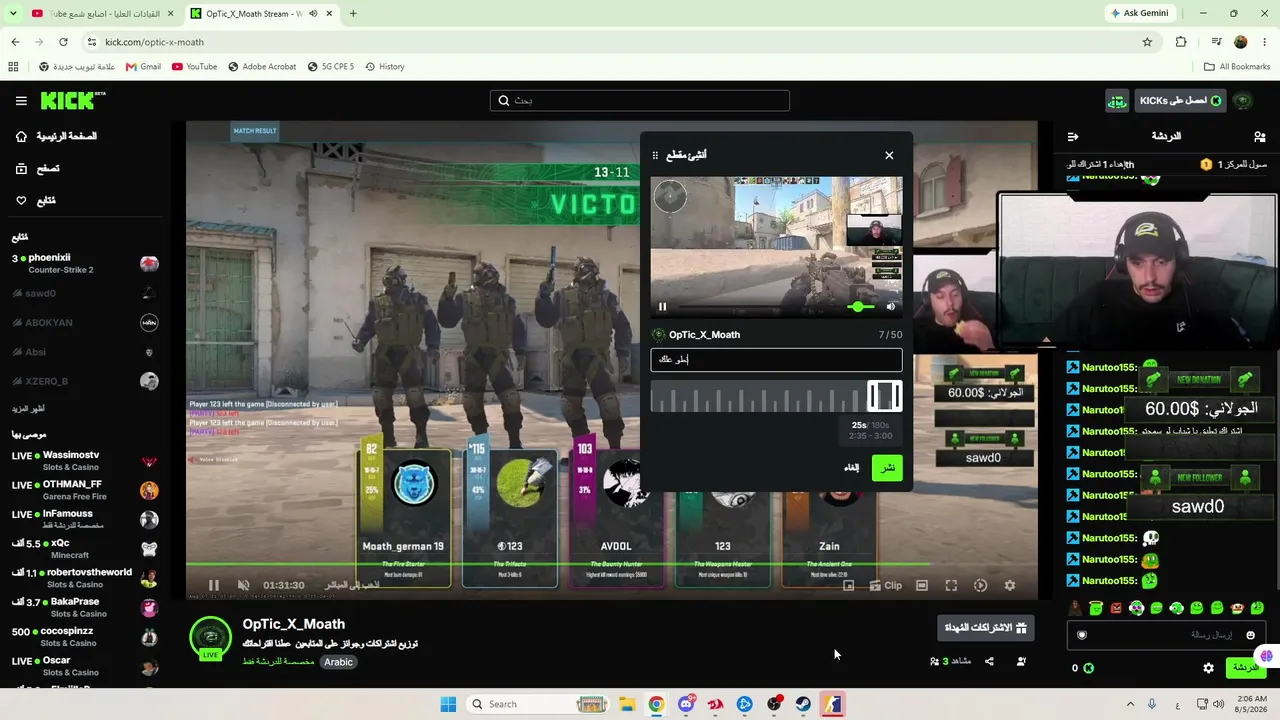Click the player playback speed icon
Screen dimensions: 1280x720
pos(980,586)
